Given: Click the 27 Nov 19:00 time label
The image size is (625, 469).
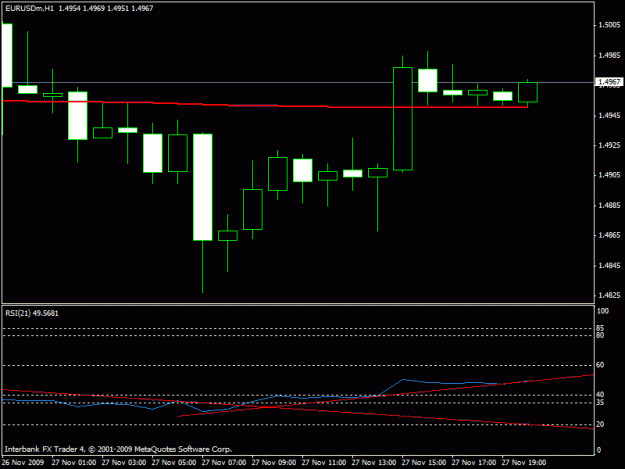Looking at the screenshot, I should pyautogui.click(x=524, y=462).
